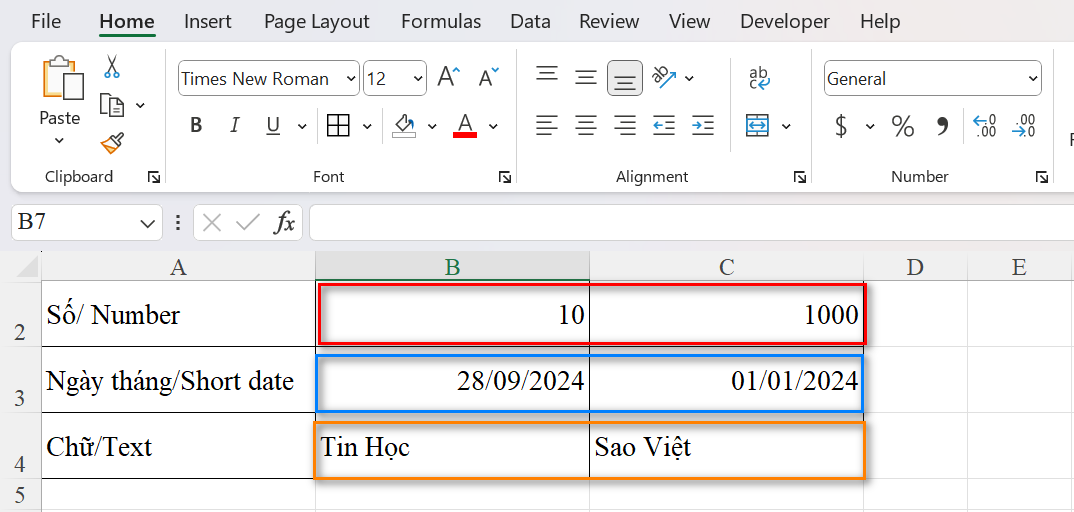Open the Times New Roman font dropdown
This screenshot has height=512, width=1074.
(x=351, y=79)
